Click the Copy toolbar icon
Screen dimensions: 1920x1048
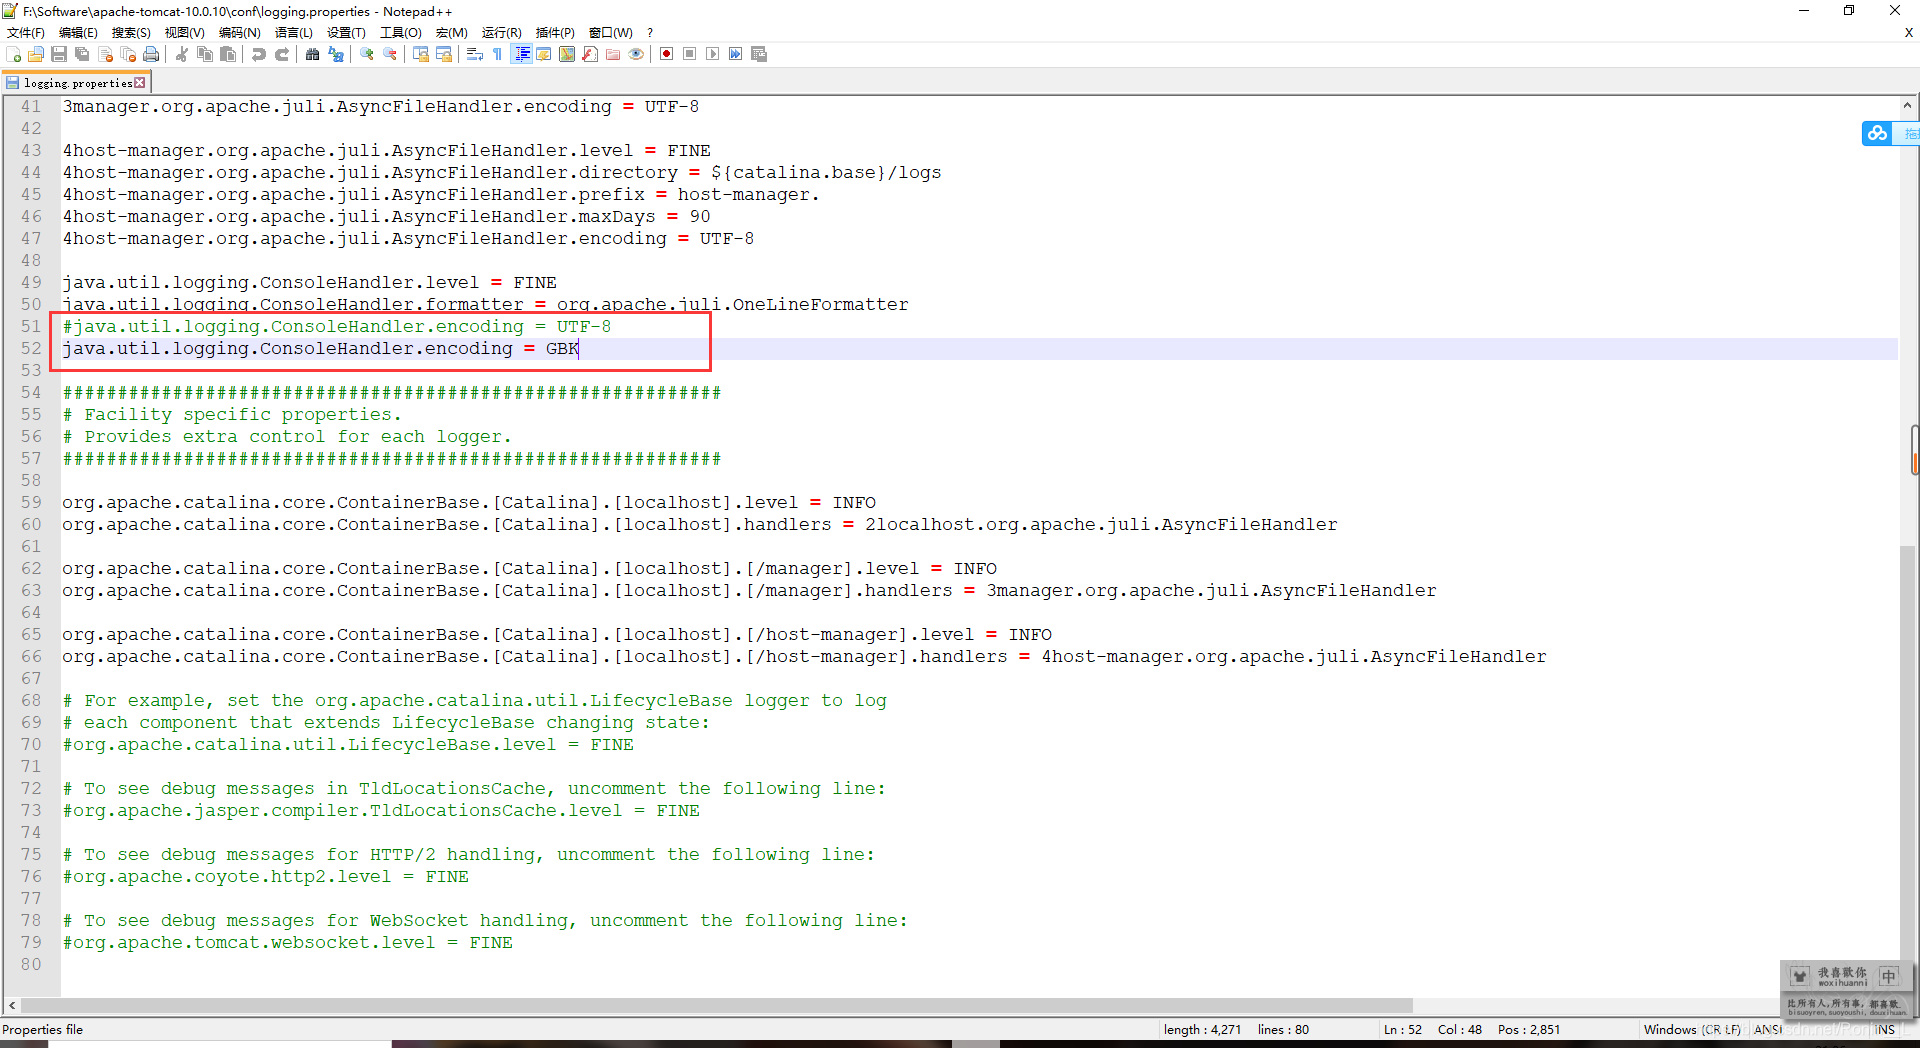point(205,54)
